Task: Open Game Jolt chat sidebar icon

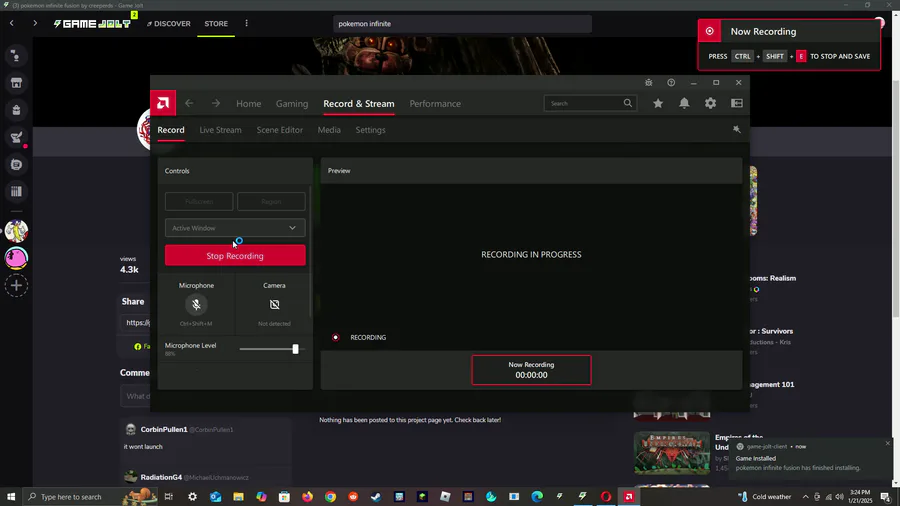Action: 16,56
